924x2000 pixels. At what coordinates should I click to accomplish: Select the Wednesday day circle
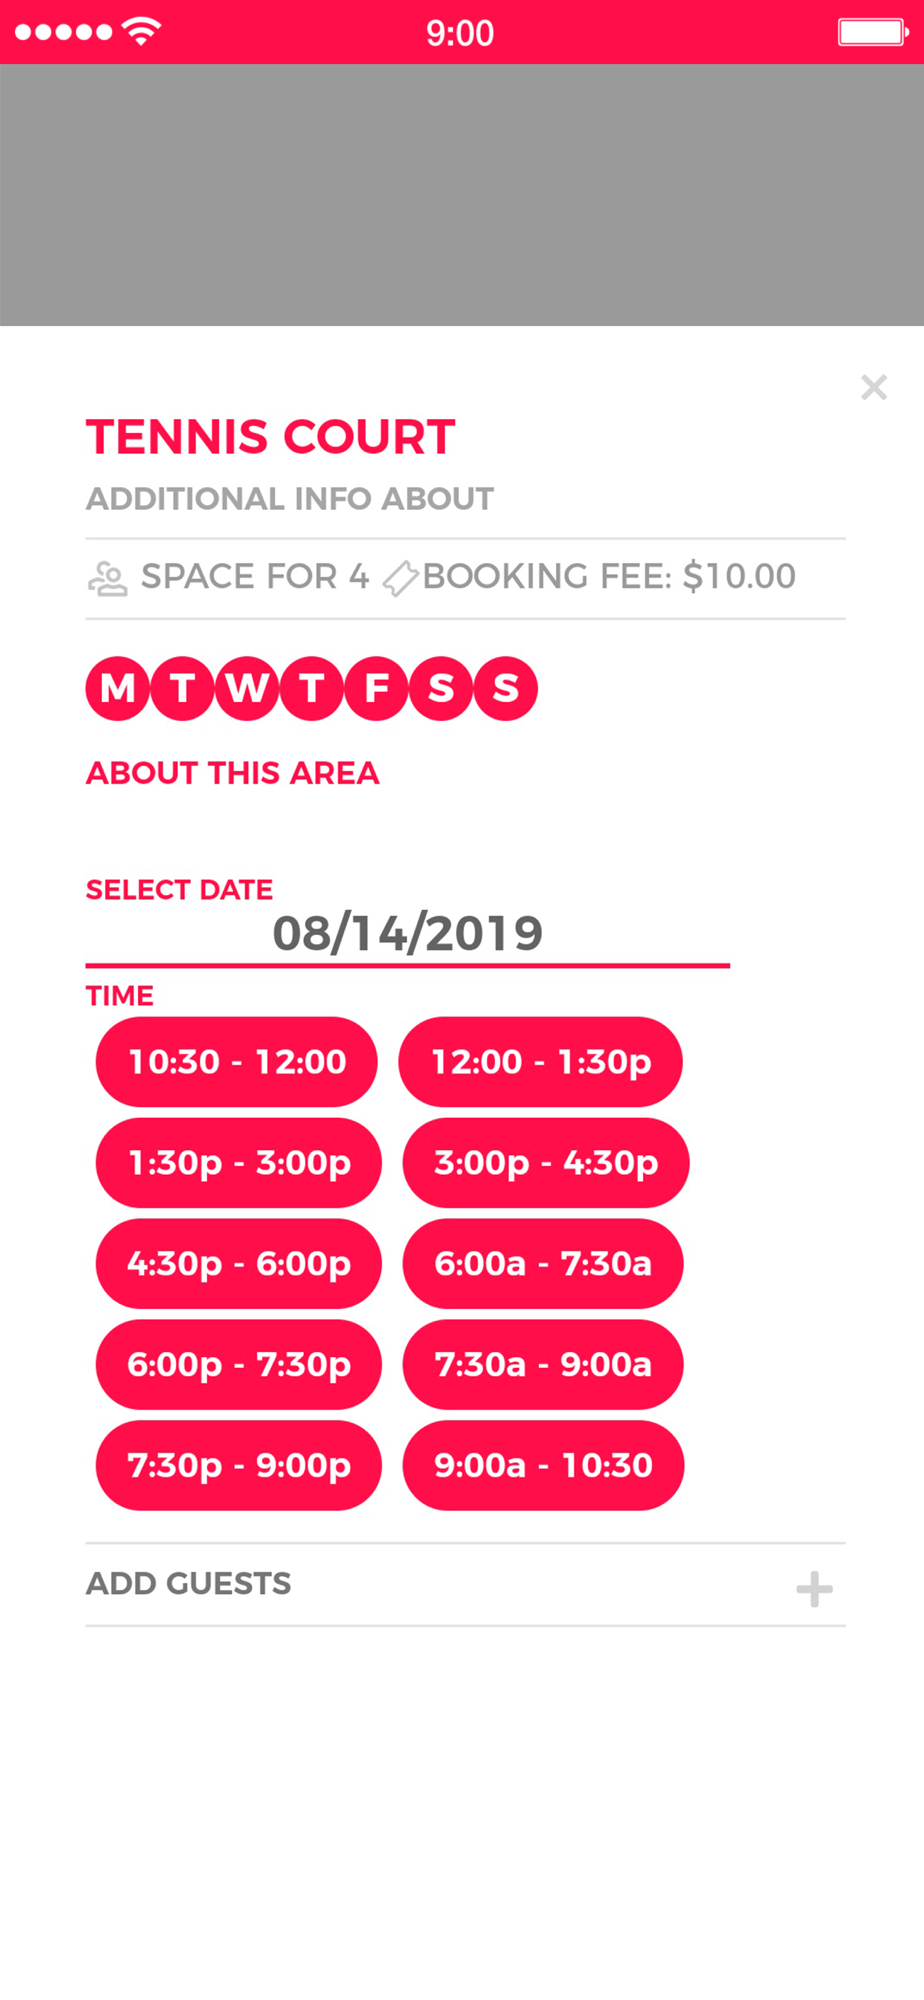tap(247, 688)
